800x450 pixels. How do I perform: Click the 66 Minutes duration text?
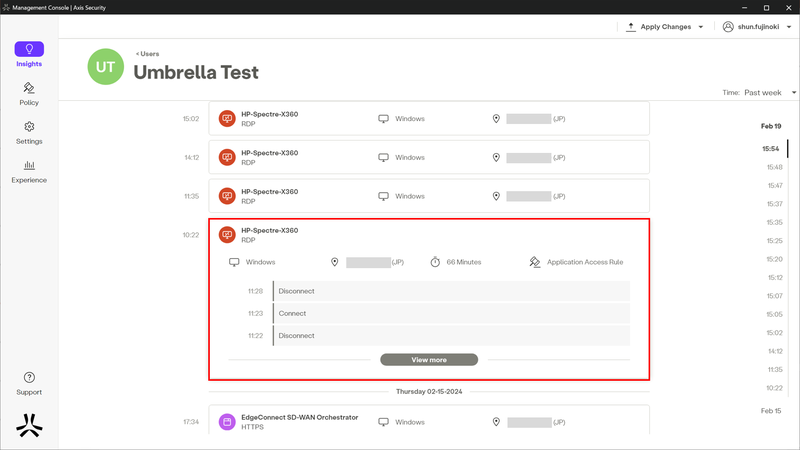pyautogui.click(x=464, y=262)
